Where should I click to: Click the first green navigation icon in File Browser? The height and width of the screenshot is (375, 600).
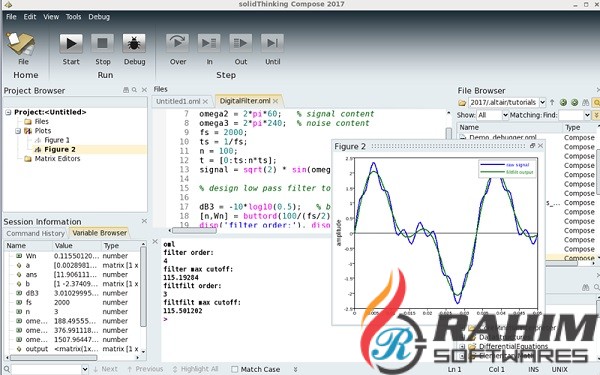[563, 102]
